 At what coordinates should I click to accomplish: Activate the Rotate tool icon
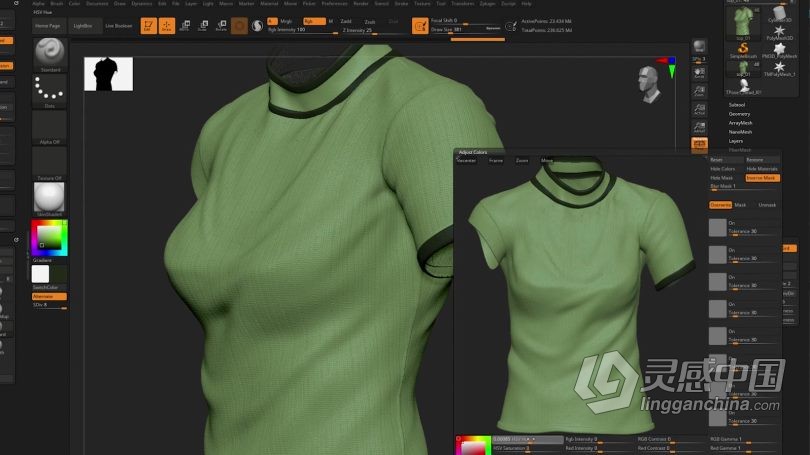(x=221, y=25)
